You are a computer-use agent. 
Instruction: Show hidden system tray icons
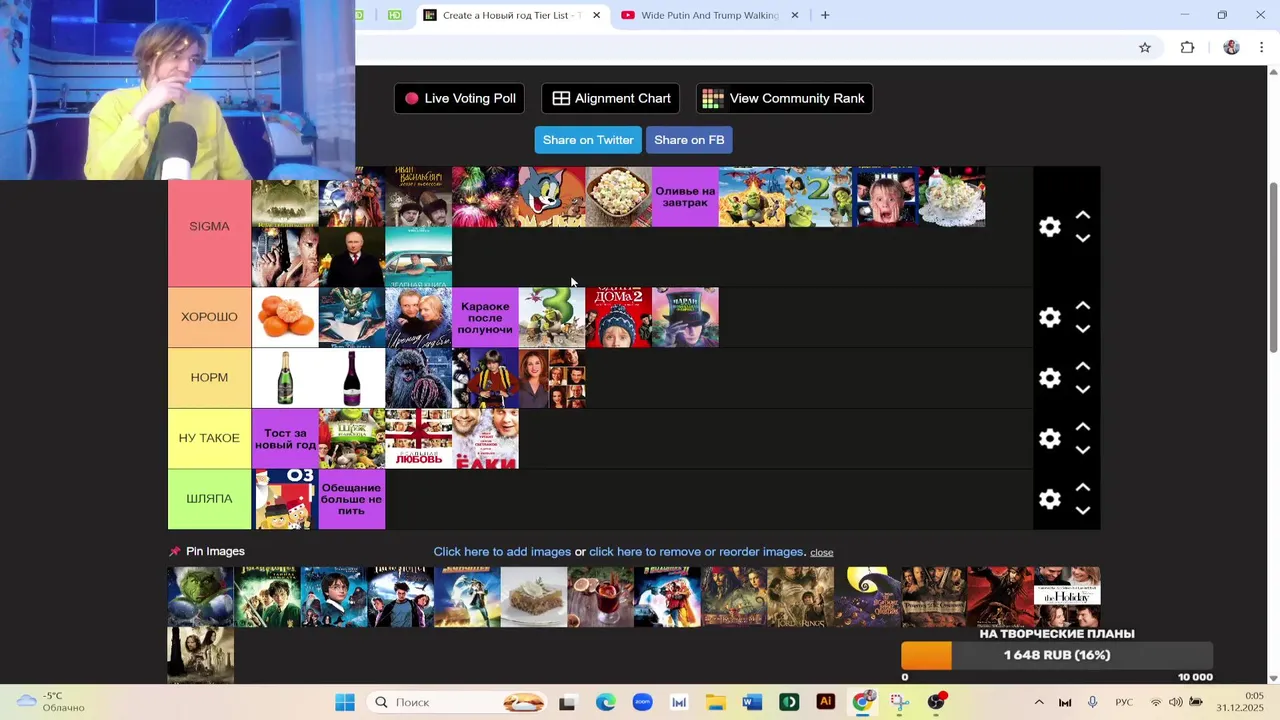click(1038, 702)
